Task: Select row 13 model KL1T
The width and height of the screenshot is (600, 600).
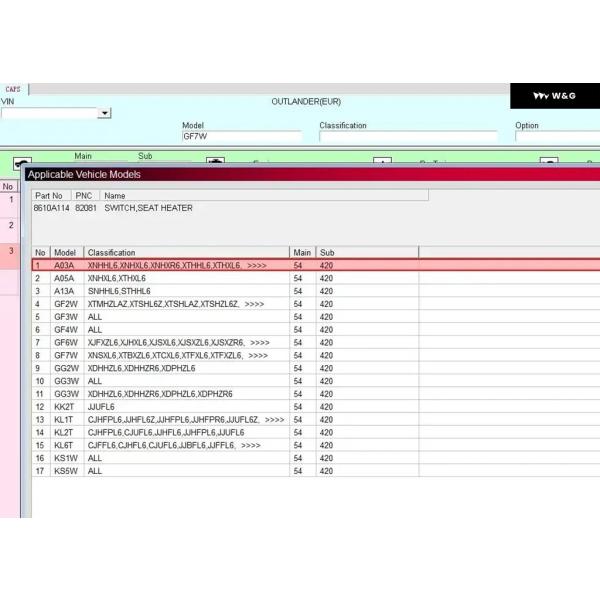Action: click(x=63, y=420)
